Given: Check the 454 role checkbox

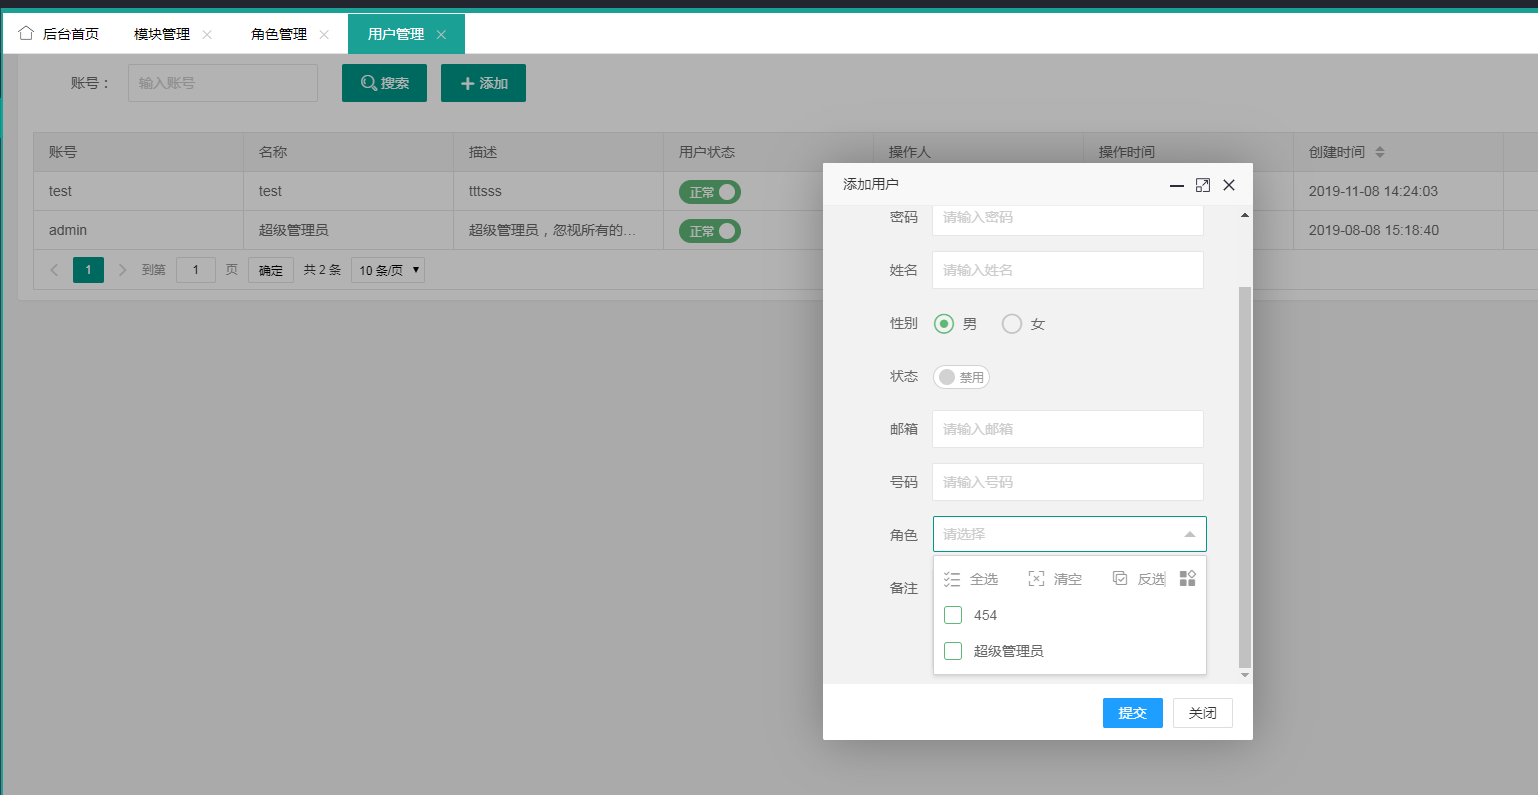Looking at the screenshot, I should (x=953, y=615).
